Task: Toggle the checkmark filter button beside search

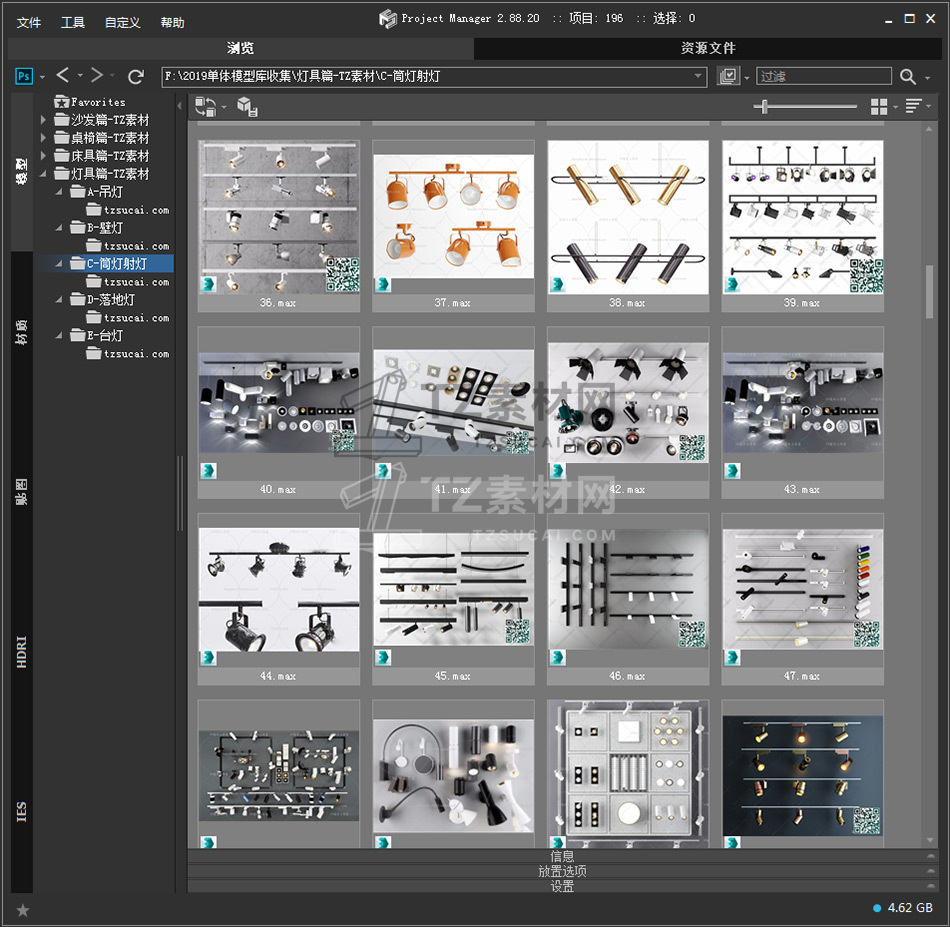Action: pos(729,76)
